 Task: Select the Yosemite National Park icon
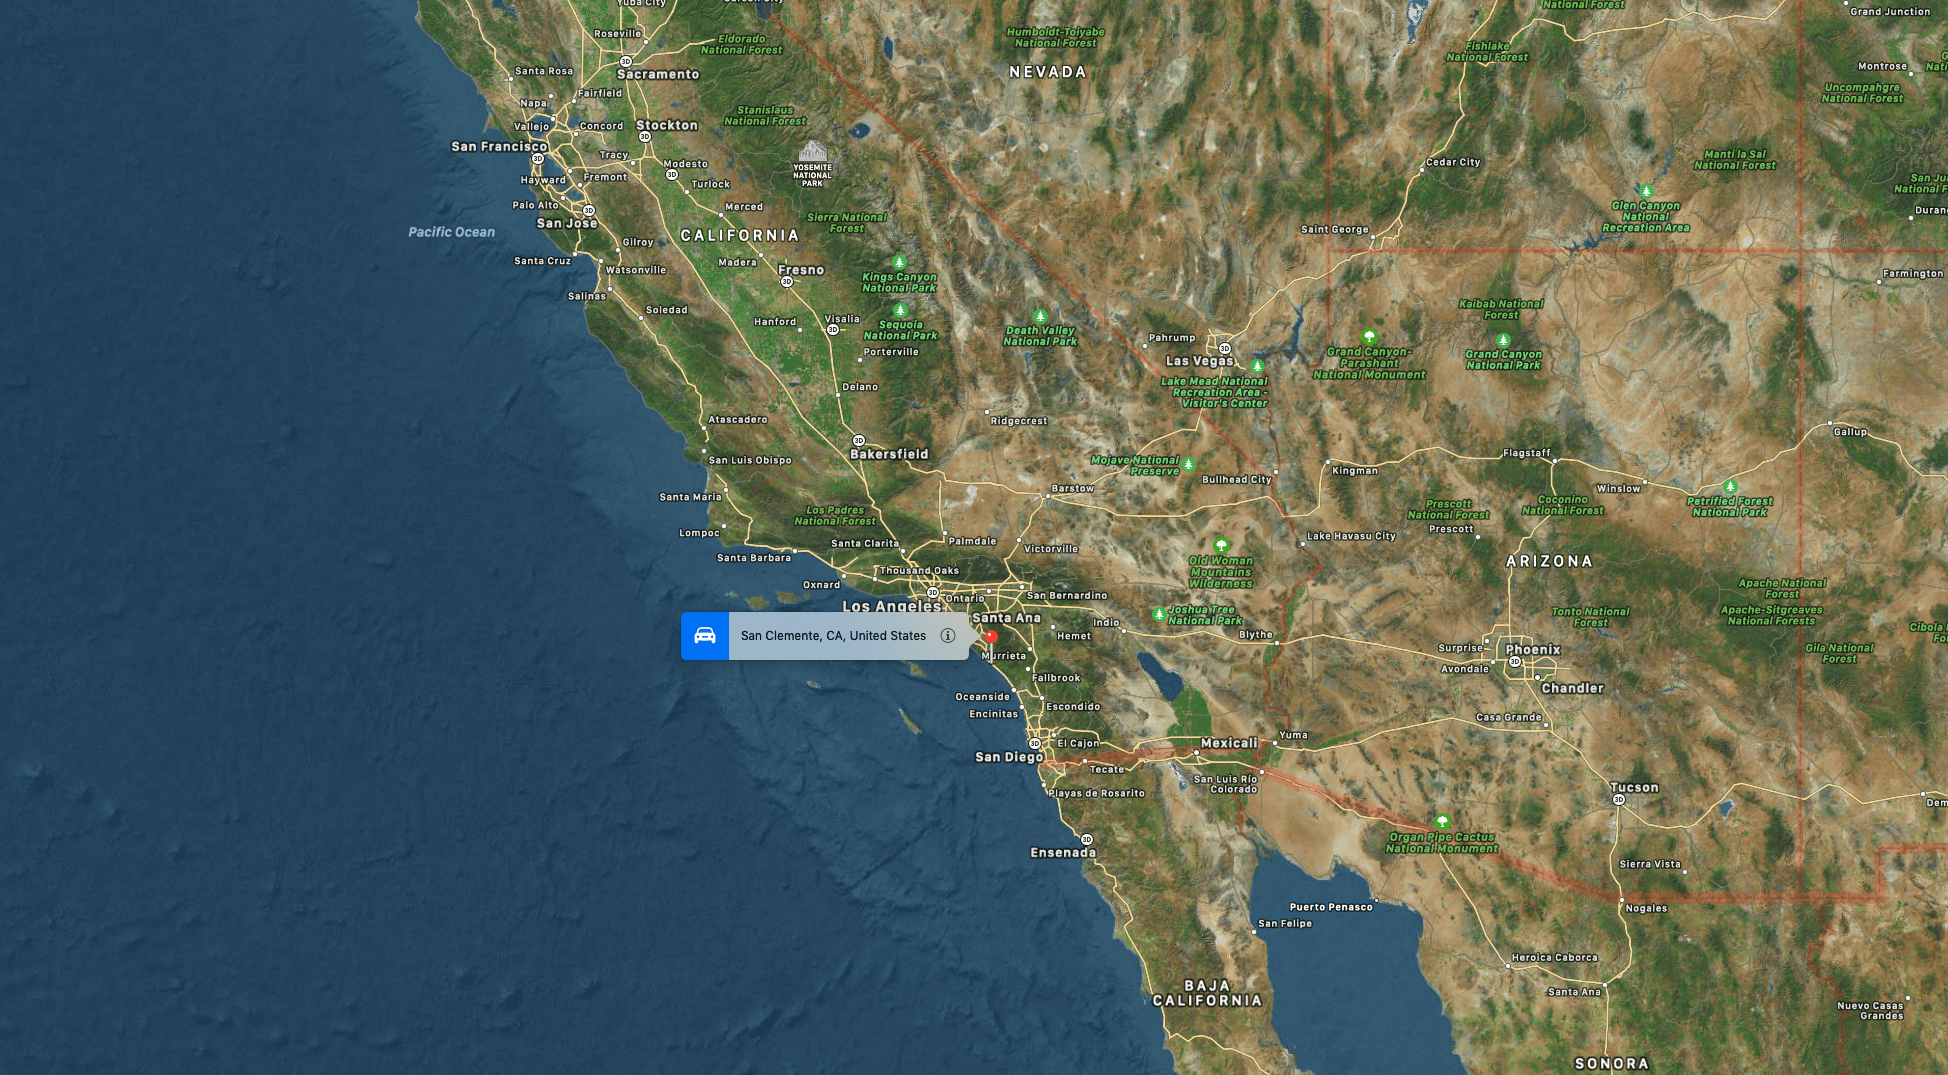pyautogui.click(x=813, y=152)
